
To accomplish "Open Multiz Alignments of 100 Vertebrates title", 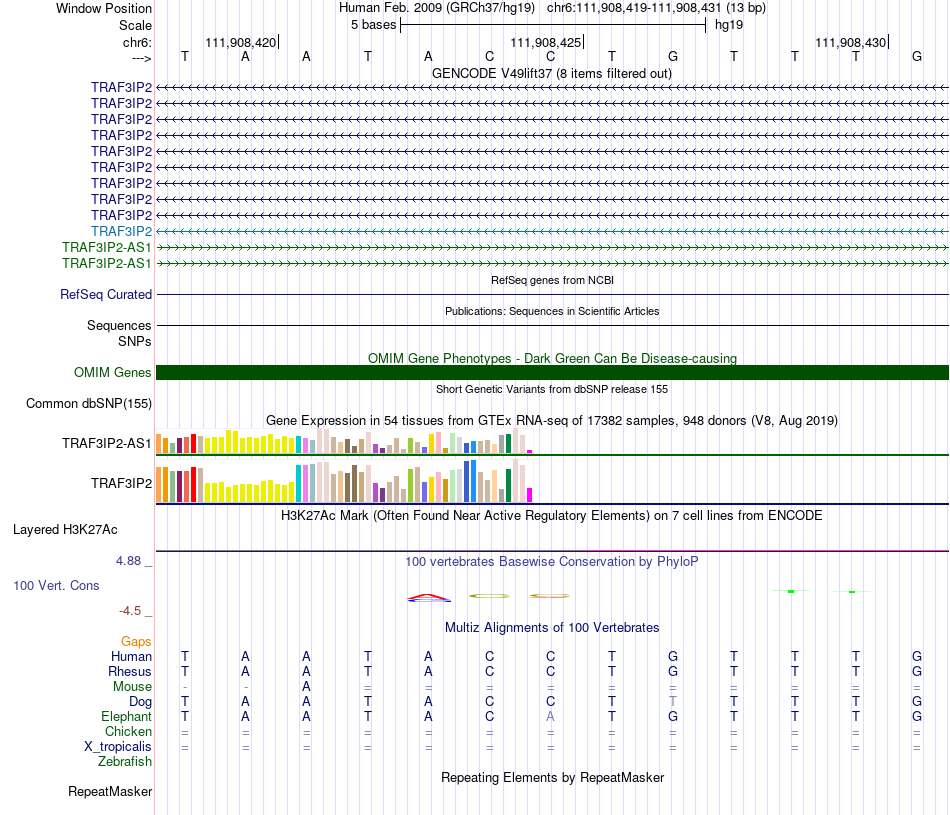I will click(552, 628).
